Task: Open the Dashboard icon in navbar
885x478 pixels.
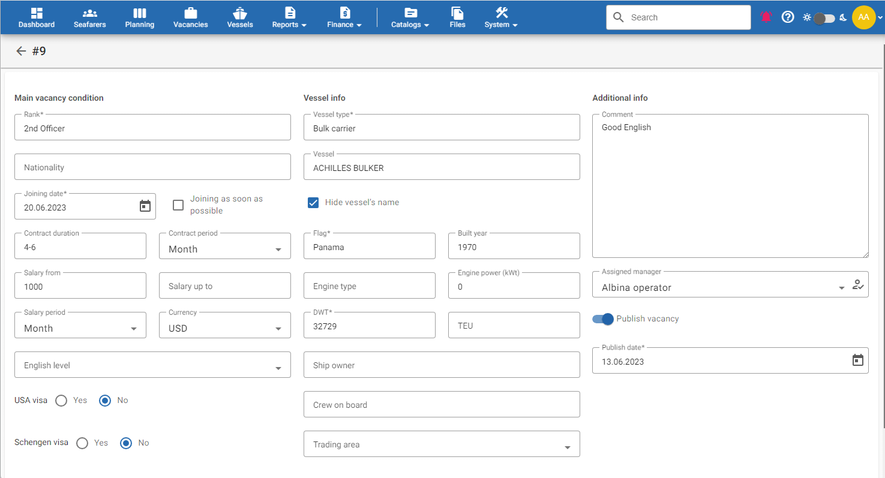Action: pos(37,17)
